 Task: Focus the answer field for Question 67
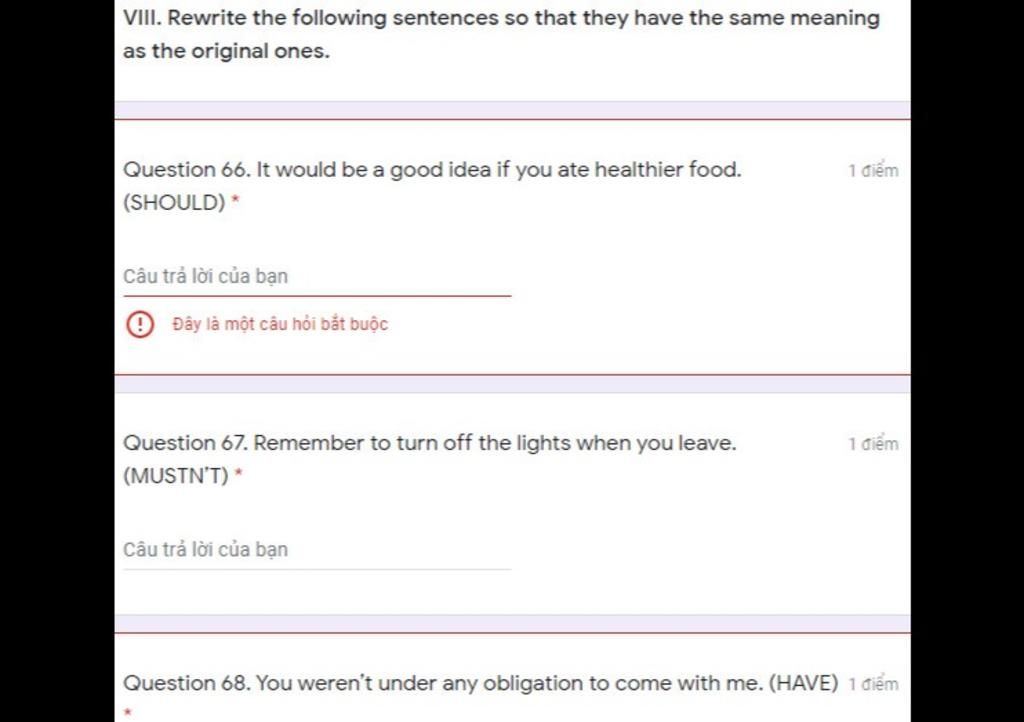pyautogui.click(x=317, y=550)
